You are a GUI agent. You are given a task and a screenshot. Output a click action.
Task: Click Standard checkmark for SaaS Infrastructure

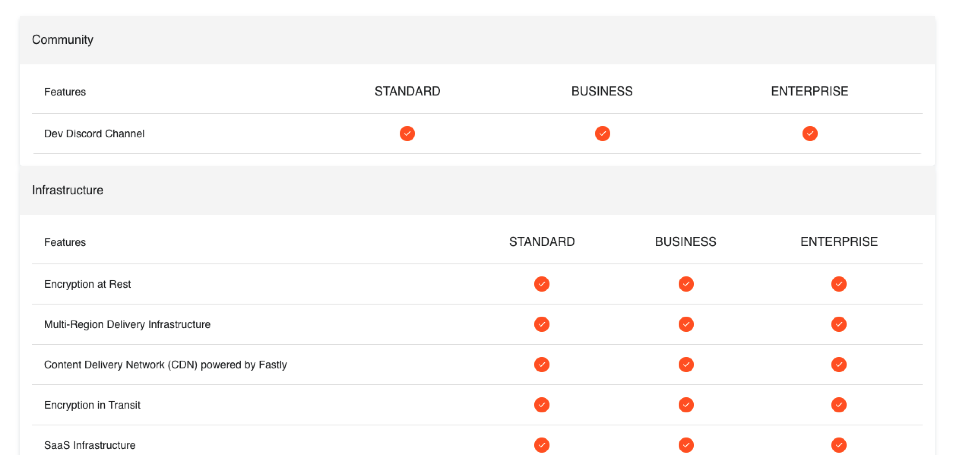pos(542,445)
